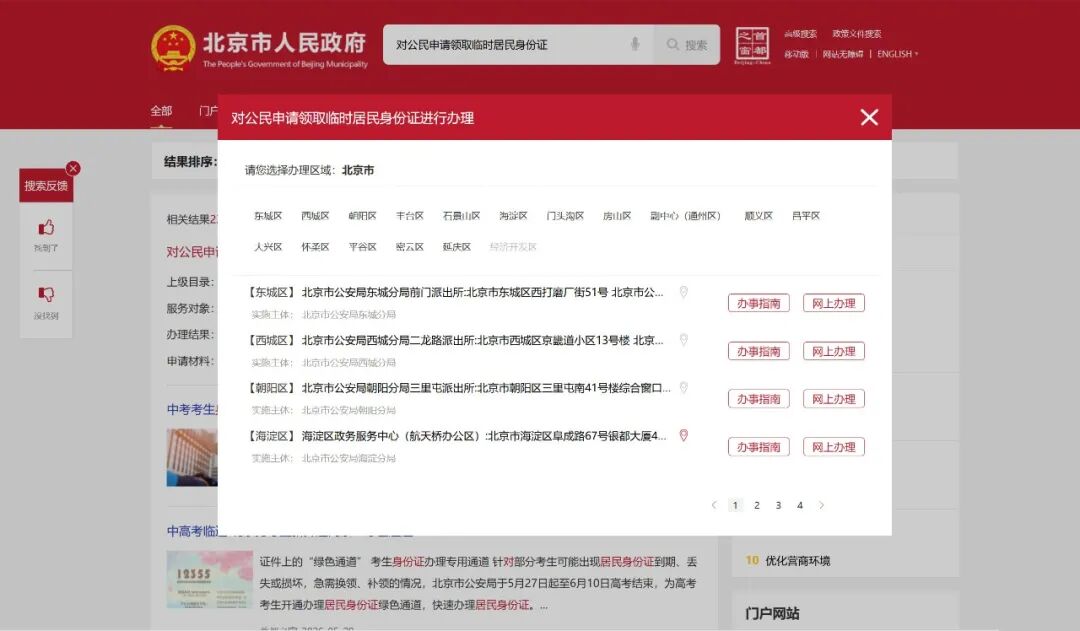The width and height of the screenshot is (1080, 631).
Task: Open the 移动版 mobile version link
Action: (796, 54)
